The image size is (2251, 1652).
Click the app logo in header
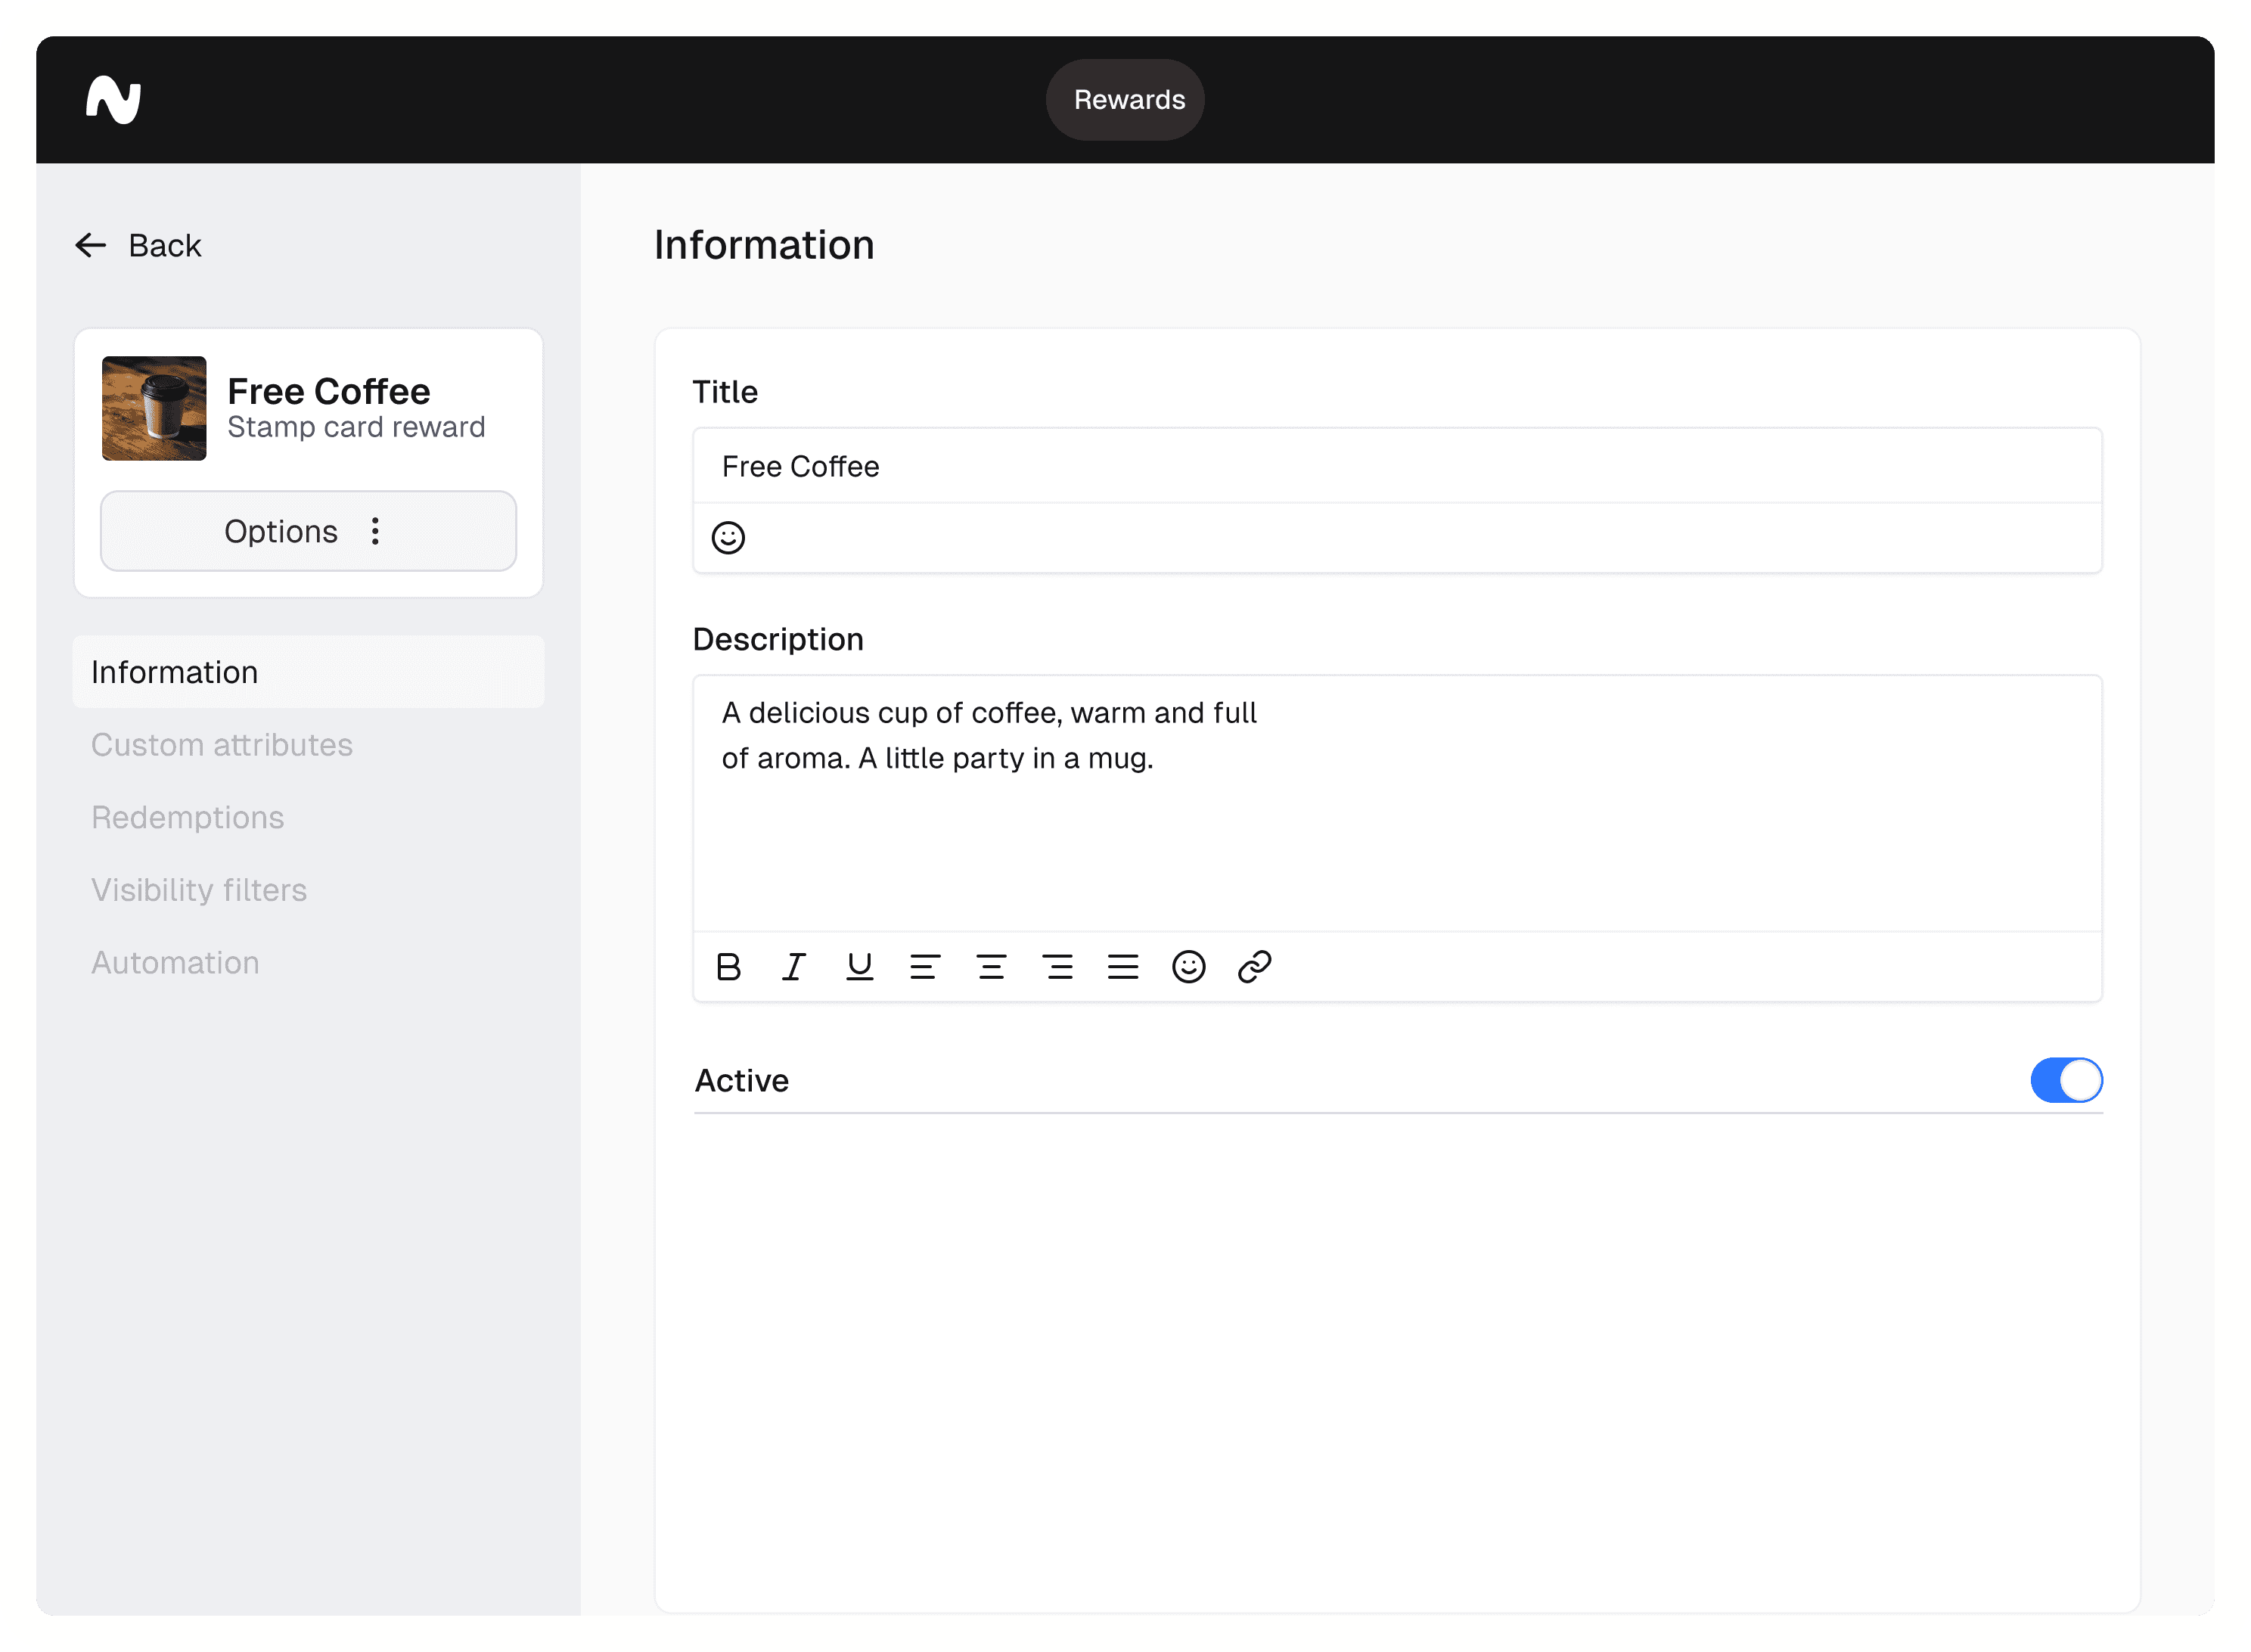click(x=113, y=100)
